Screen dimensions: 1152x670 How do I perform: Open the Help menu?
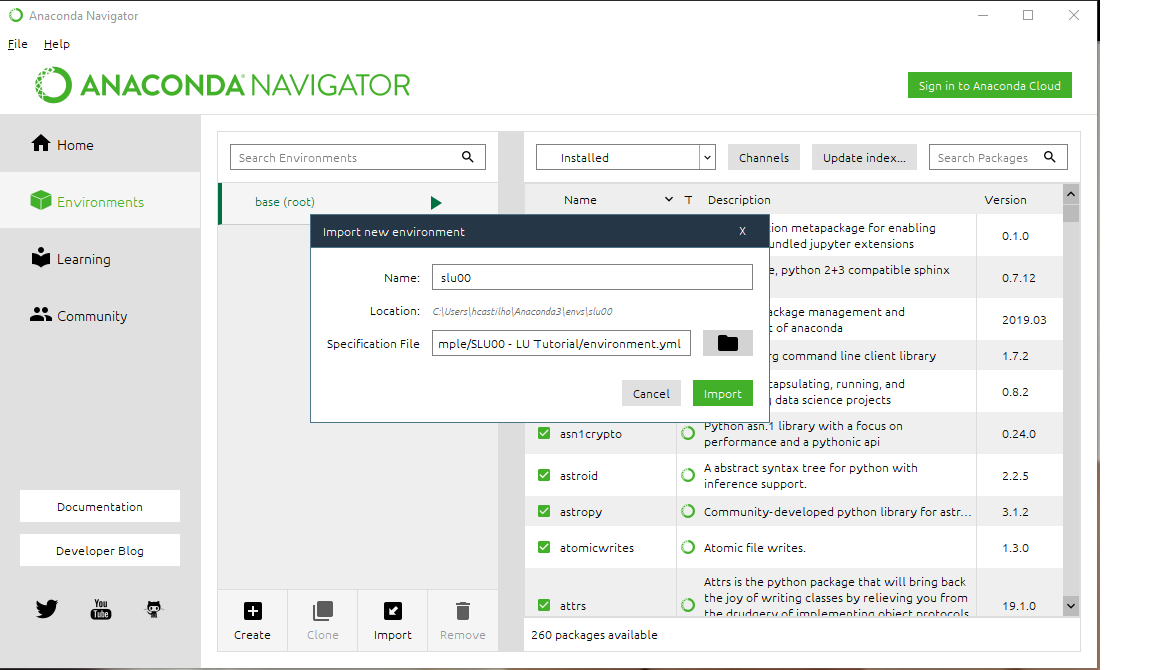57,44
